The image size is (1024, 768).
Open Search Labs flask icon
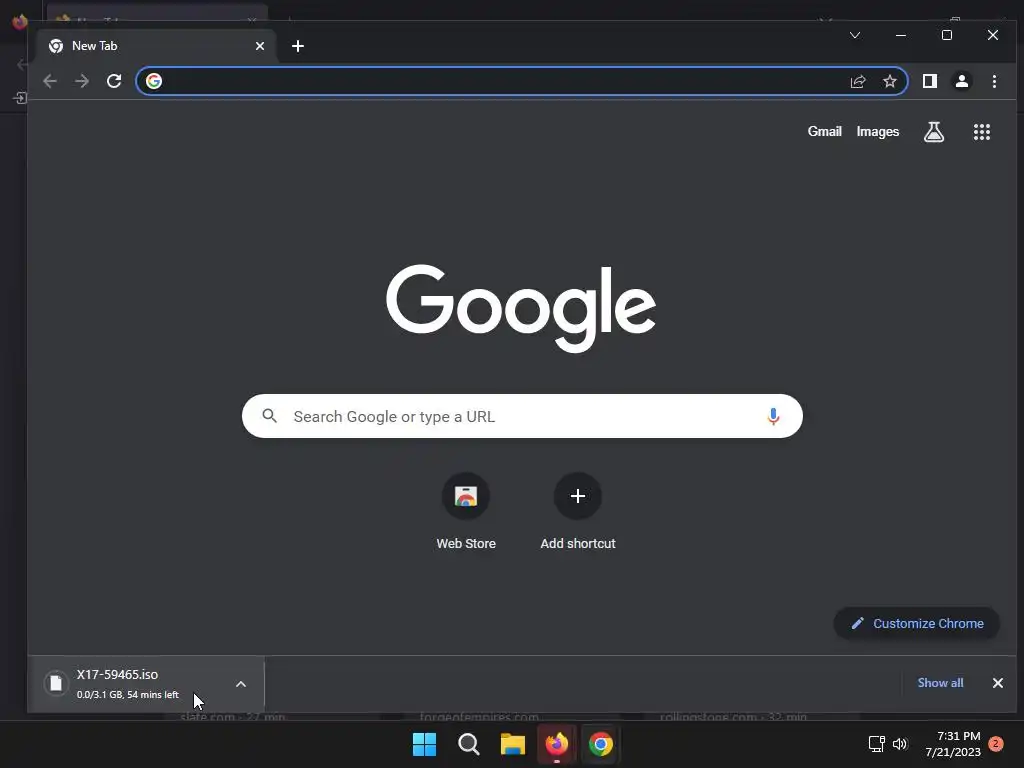pyautogui.click(x=934, y=132)
